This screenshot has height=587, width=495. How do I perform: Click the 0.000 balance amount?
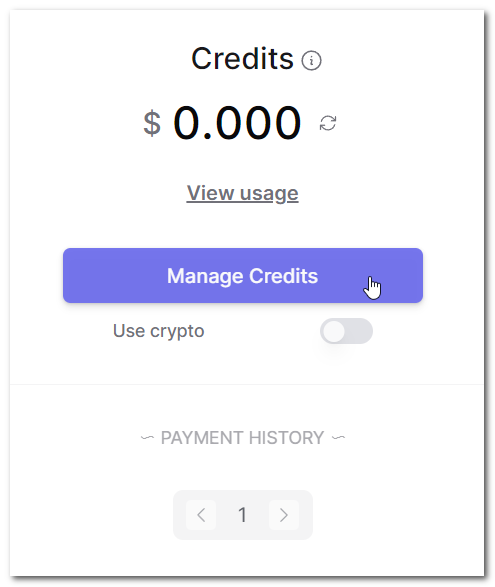[x=237, y=123]
